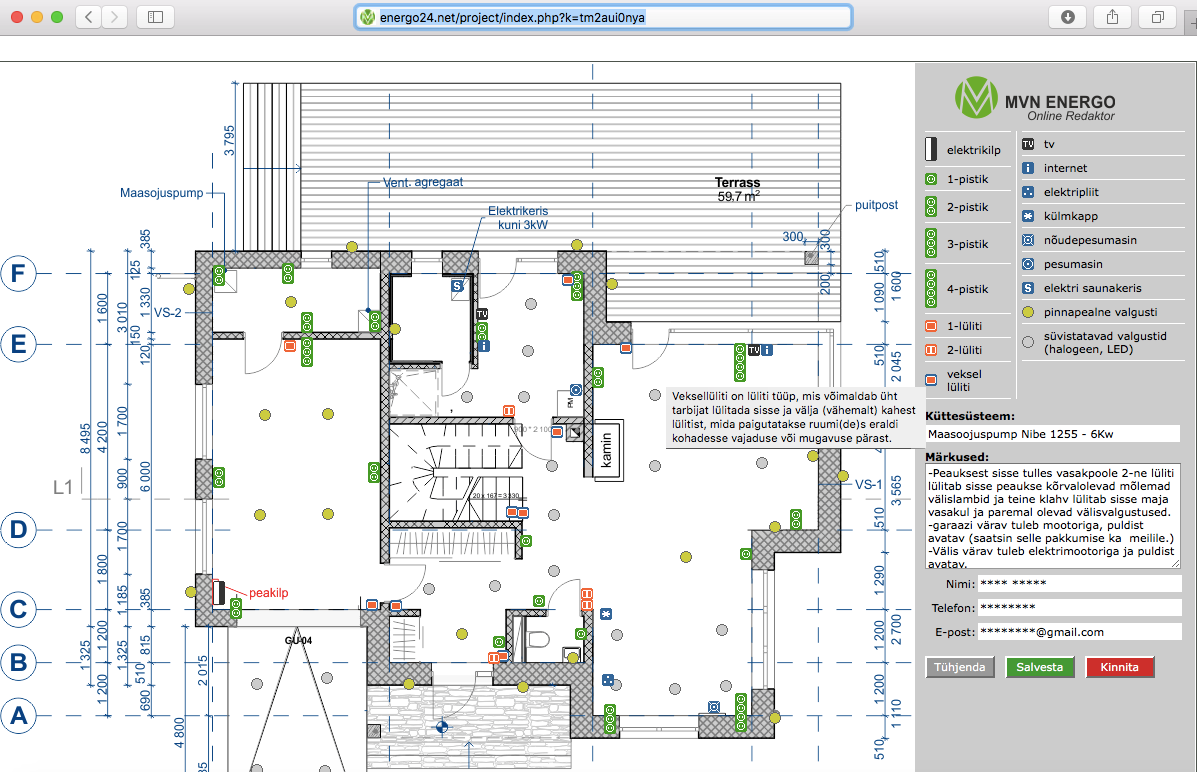The height and width of the screenshot is (772, 1197).
Task: Focus the Küttesüsteem input field
Action: (1052, 434)
